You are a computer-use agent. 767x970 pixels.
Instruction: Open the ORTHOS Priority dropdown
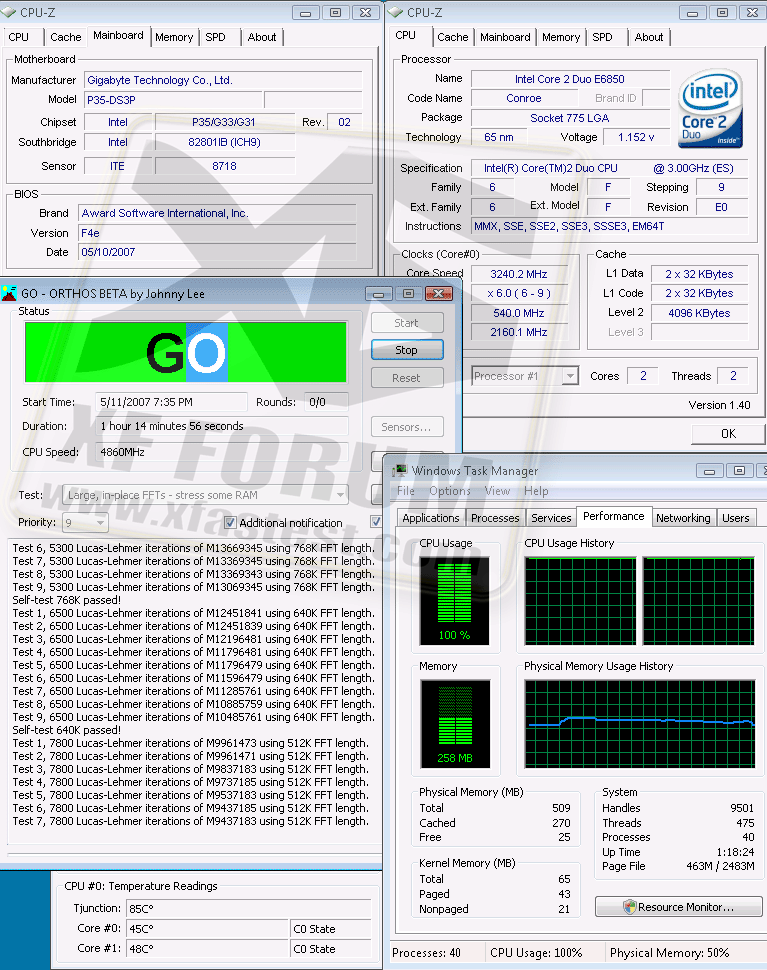pos(85,523)
